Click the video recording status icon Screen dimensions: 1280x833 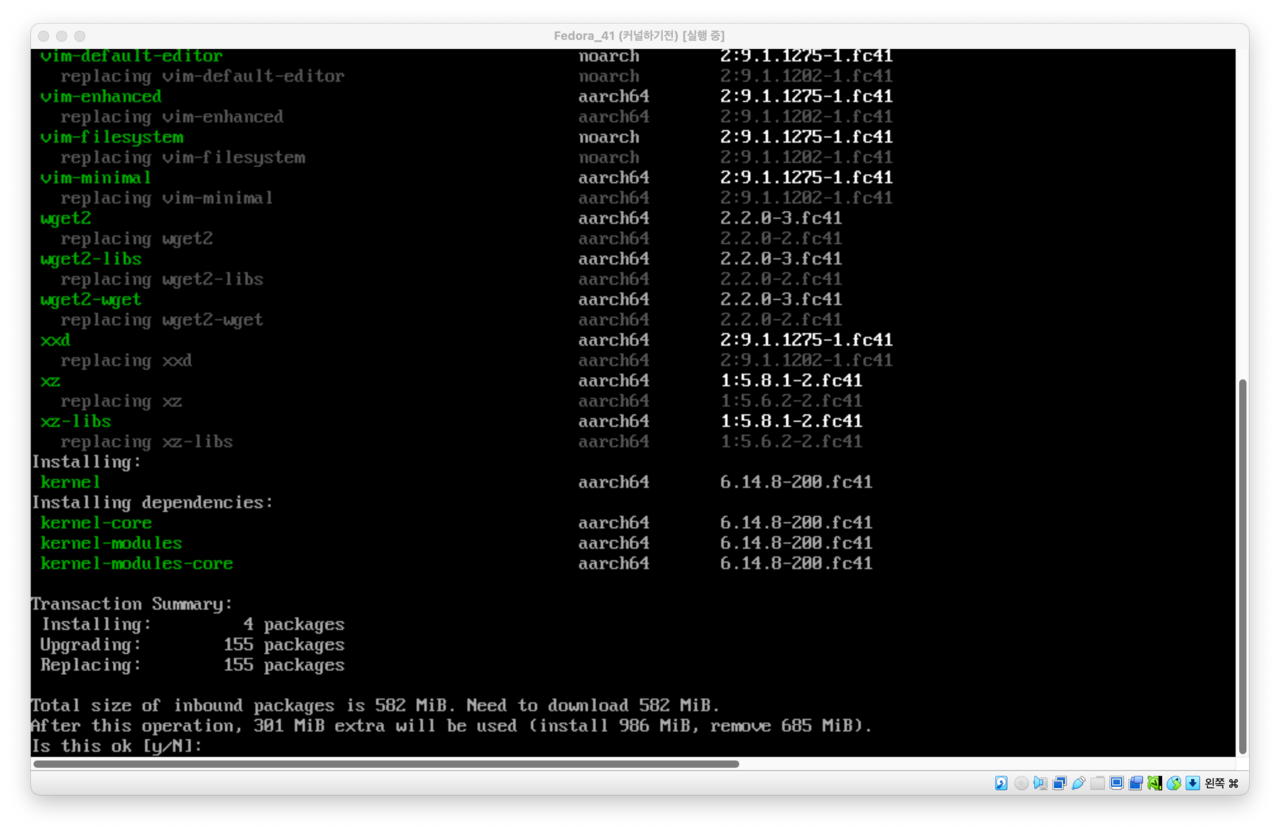[1135, 783]
